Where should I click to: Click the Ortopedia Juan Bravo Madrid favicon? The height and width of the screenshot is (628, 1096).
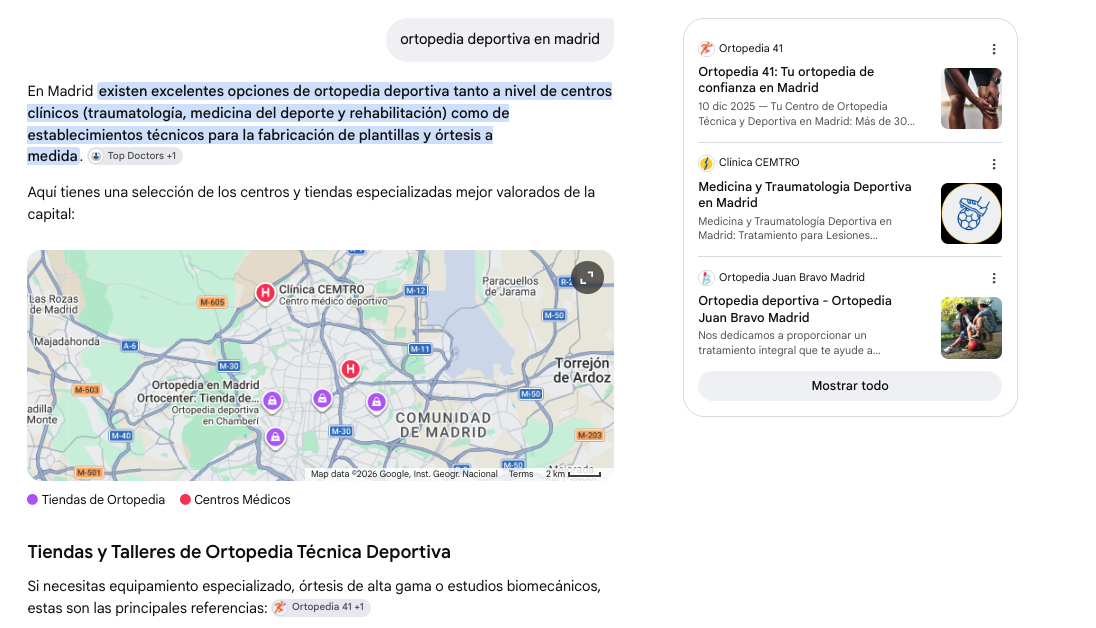pyautogui.click(x=706, y=278)
